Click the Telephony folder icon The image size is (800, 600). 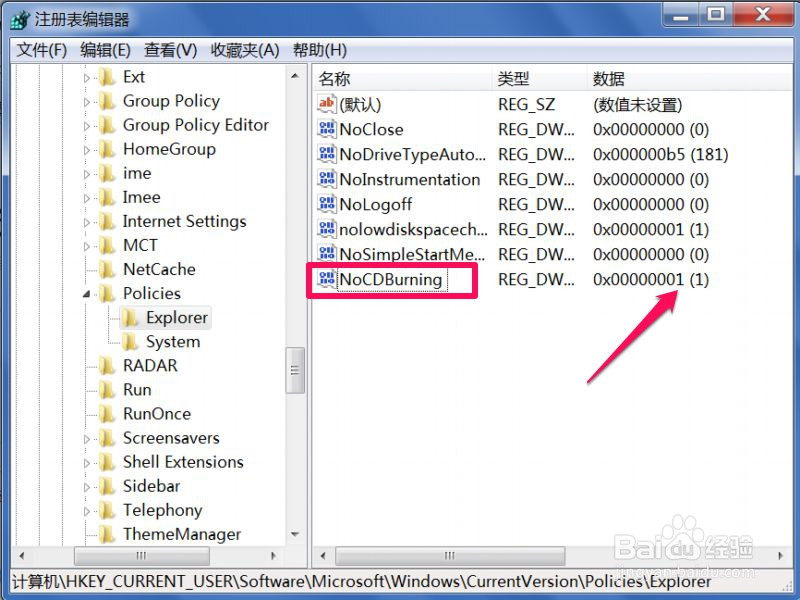pos(107,510)
